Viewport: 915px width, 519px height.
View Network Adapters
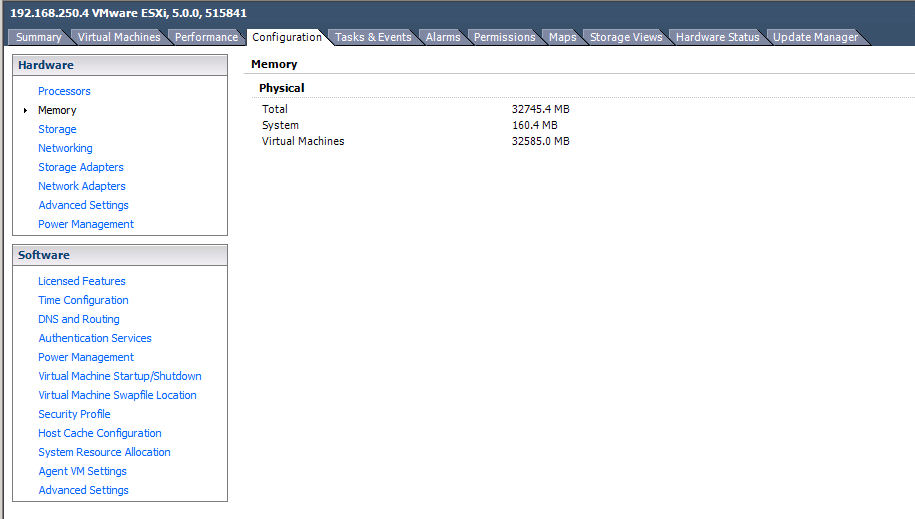click(x=82, y=186)
